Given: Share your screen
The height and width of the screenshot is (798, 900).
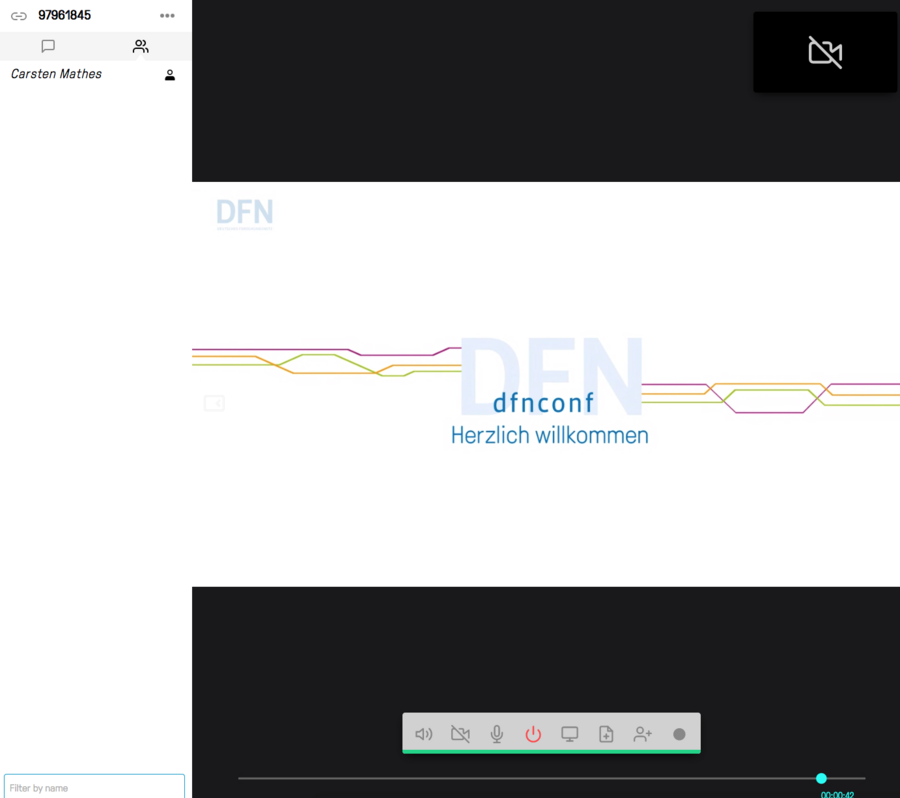Looking at the screenshot, I should click(569, 734).
